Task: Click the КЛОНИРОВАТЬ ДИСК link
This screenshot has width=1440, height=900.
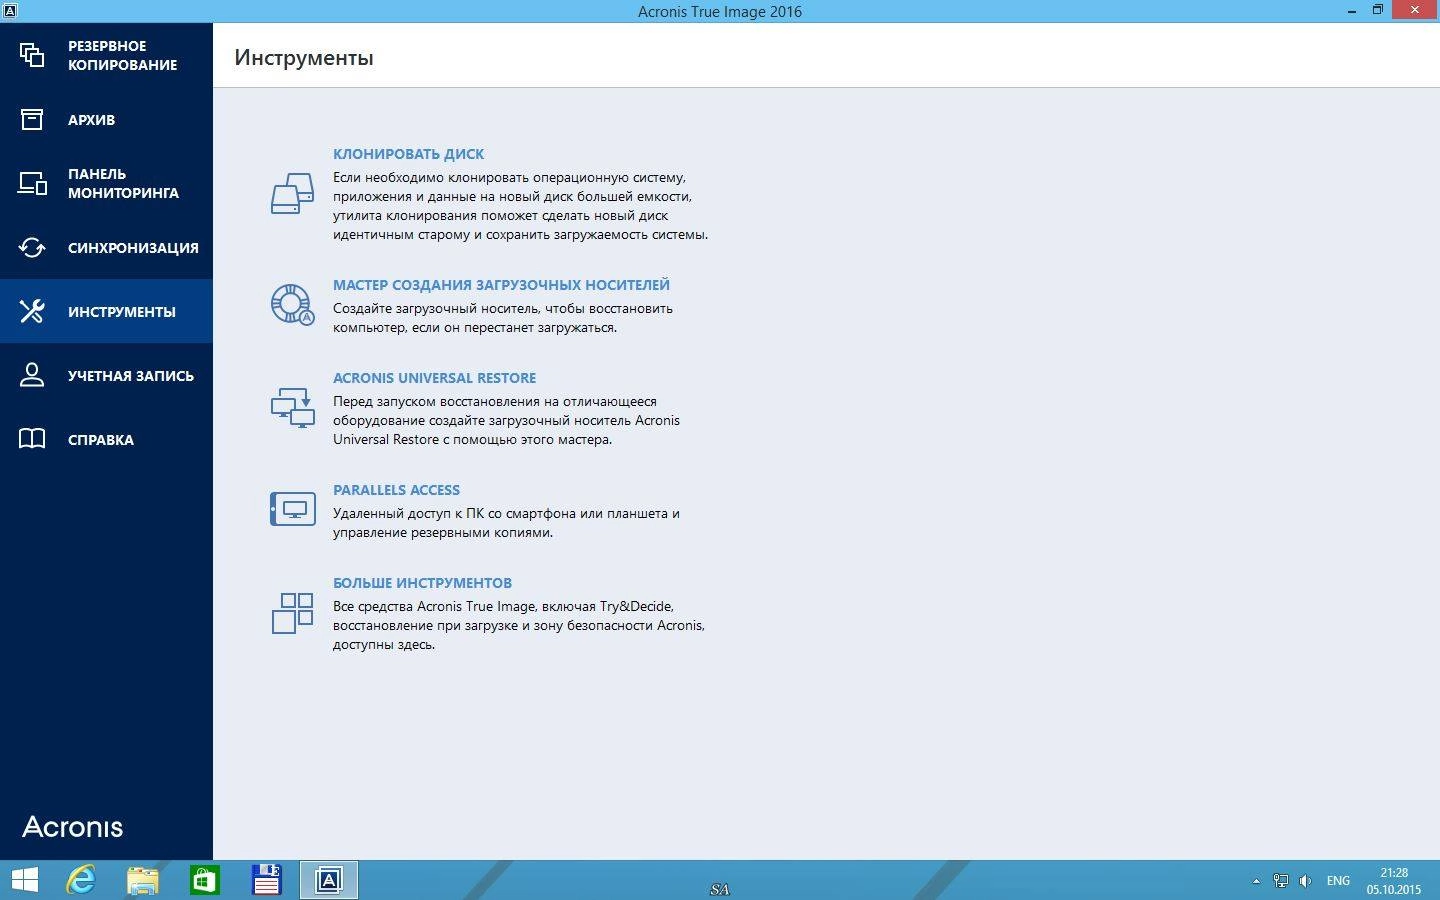Action: click(x=408, y=154)
